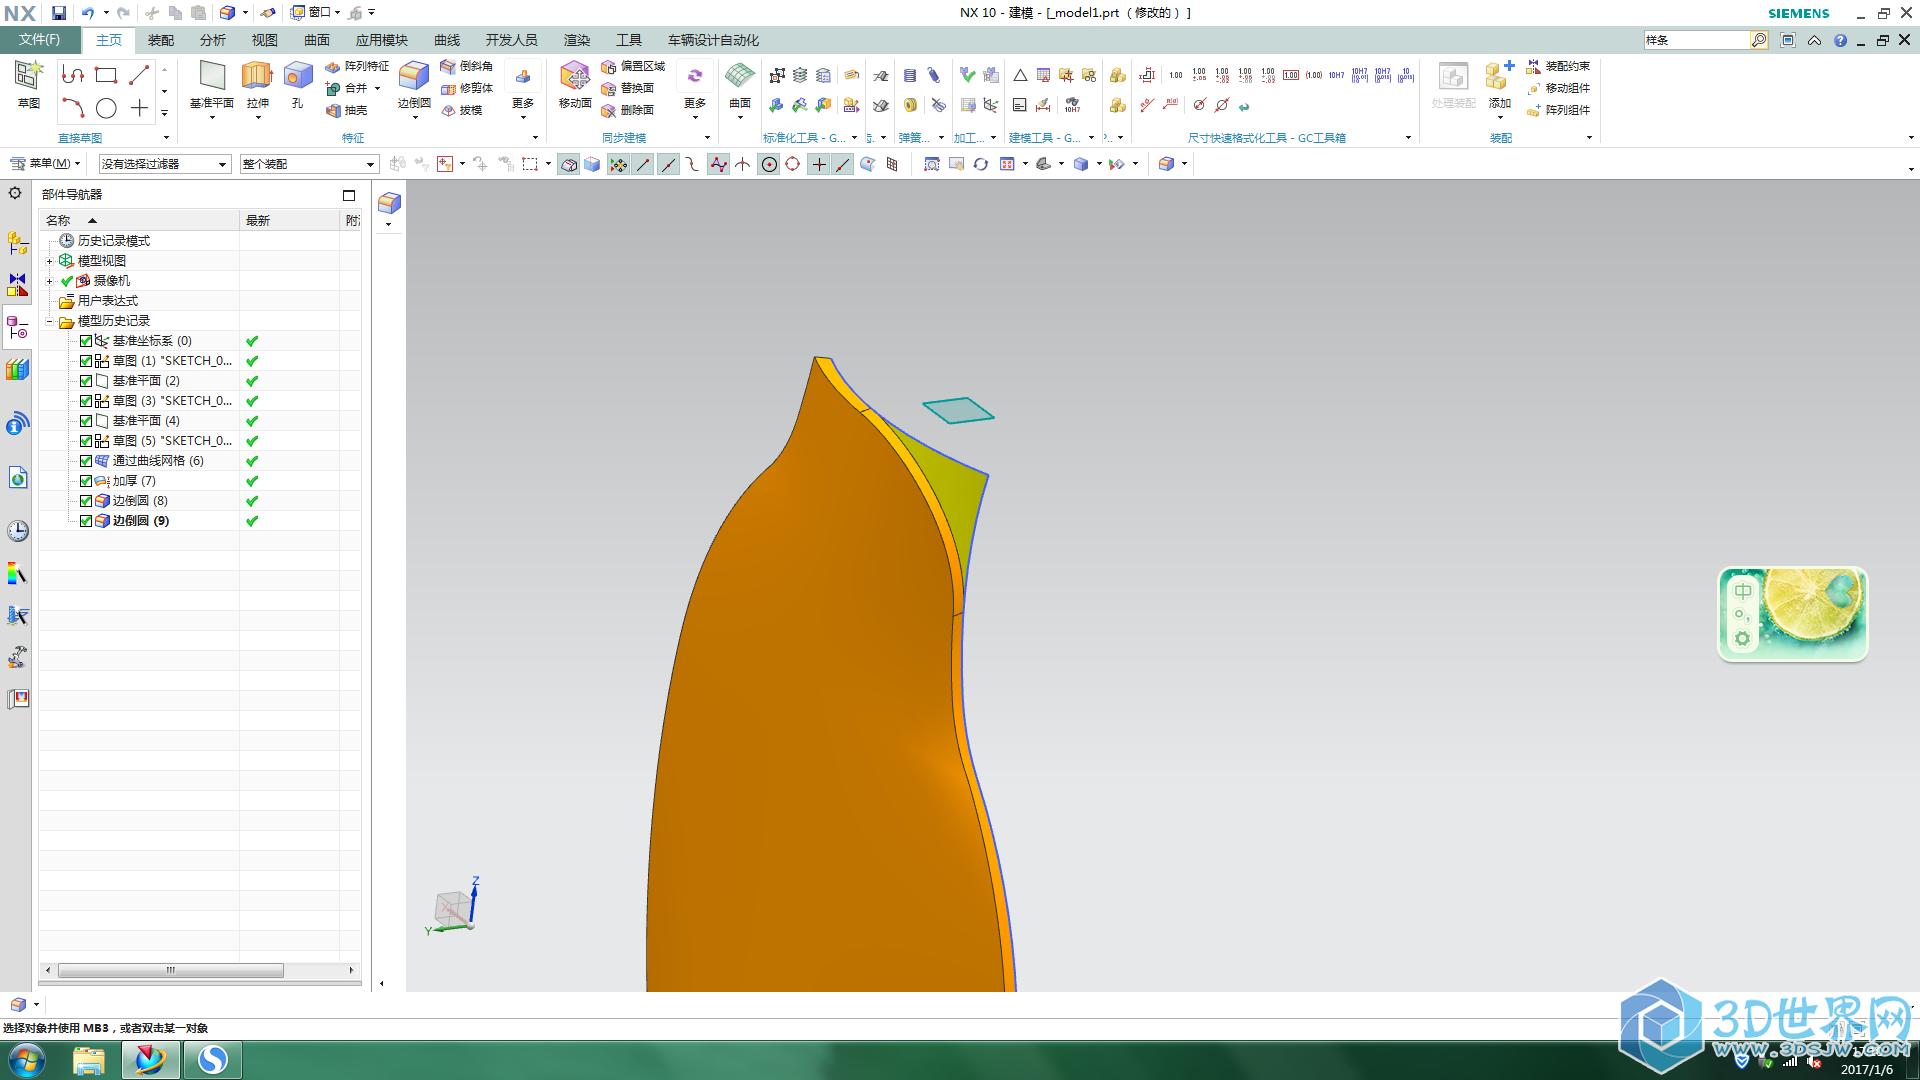Select the rectangle sketch tool
Screen dimensions: 1920x1080
tap(106, 75)
